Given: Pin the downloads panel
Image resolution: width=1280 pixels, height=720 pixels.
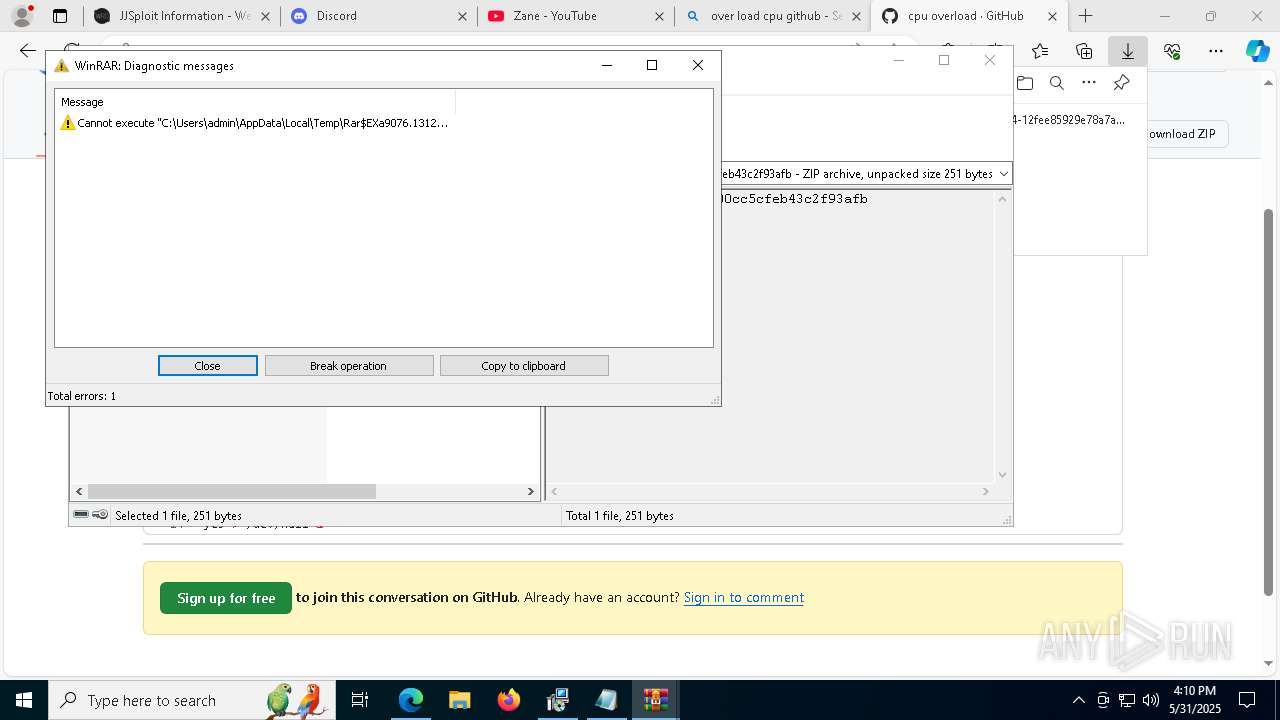Looking at the screenshot, I should pos(1122,83).
